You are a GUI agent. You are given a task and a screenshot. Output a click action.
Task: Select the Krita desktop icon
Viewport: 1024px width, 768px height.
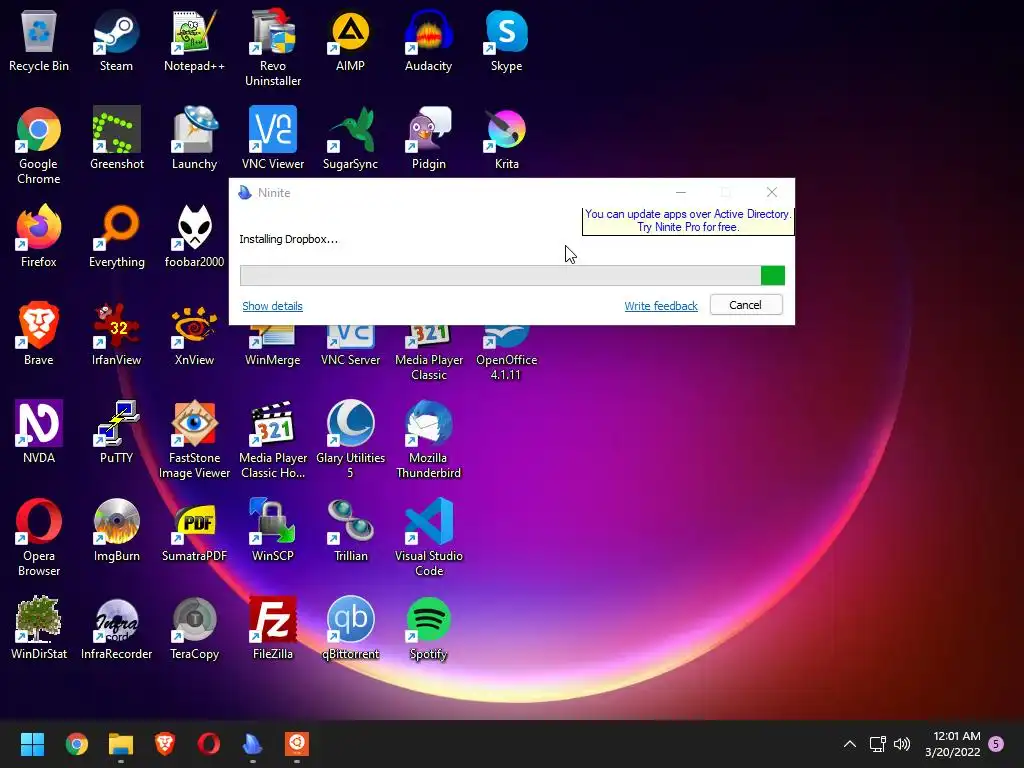506,138
